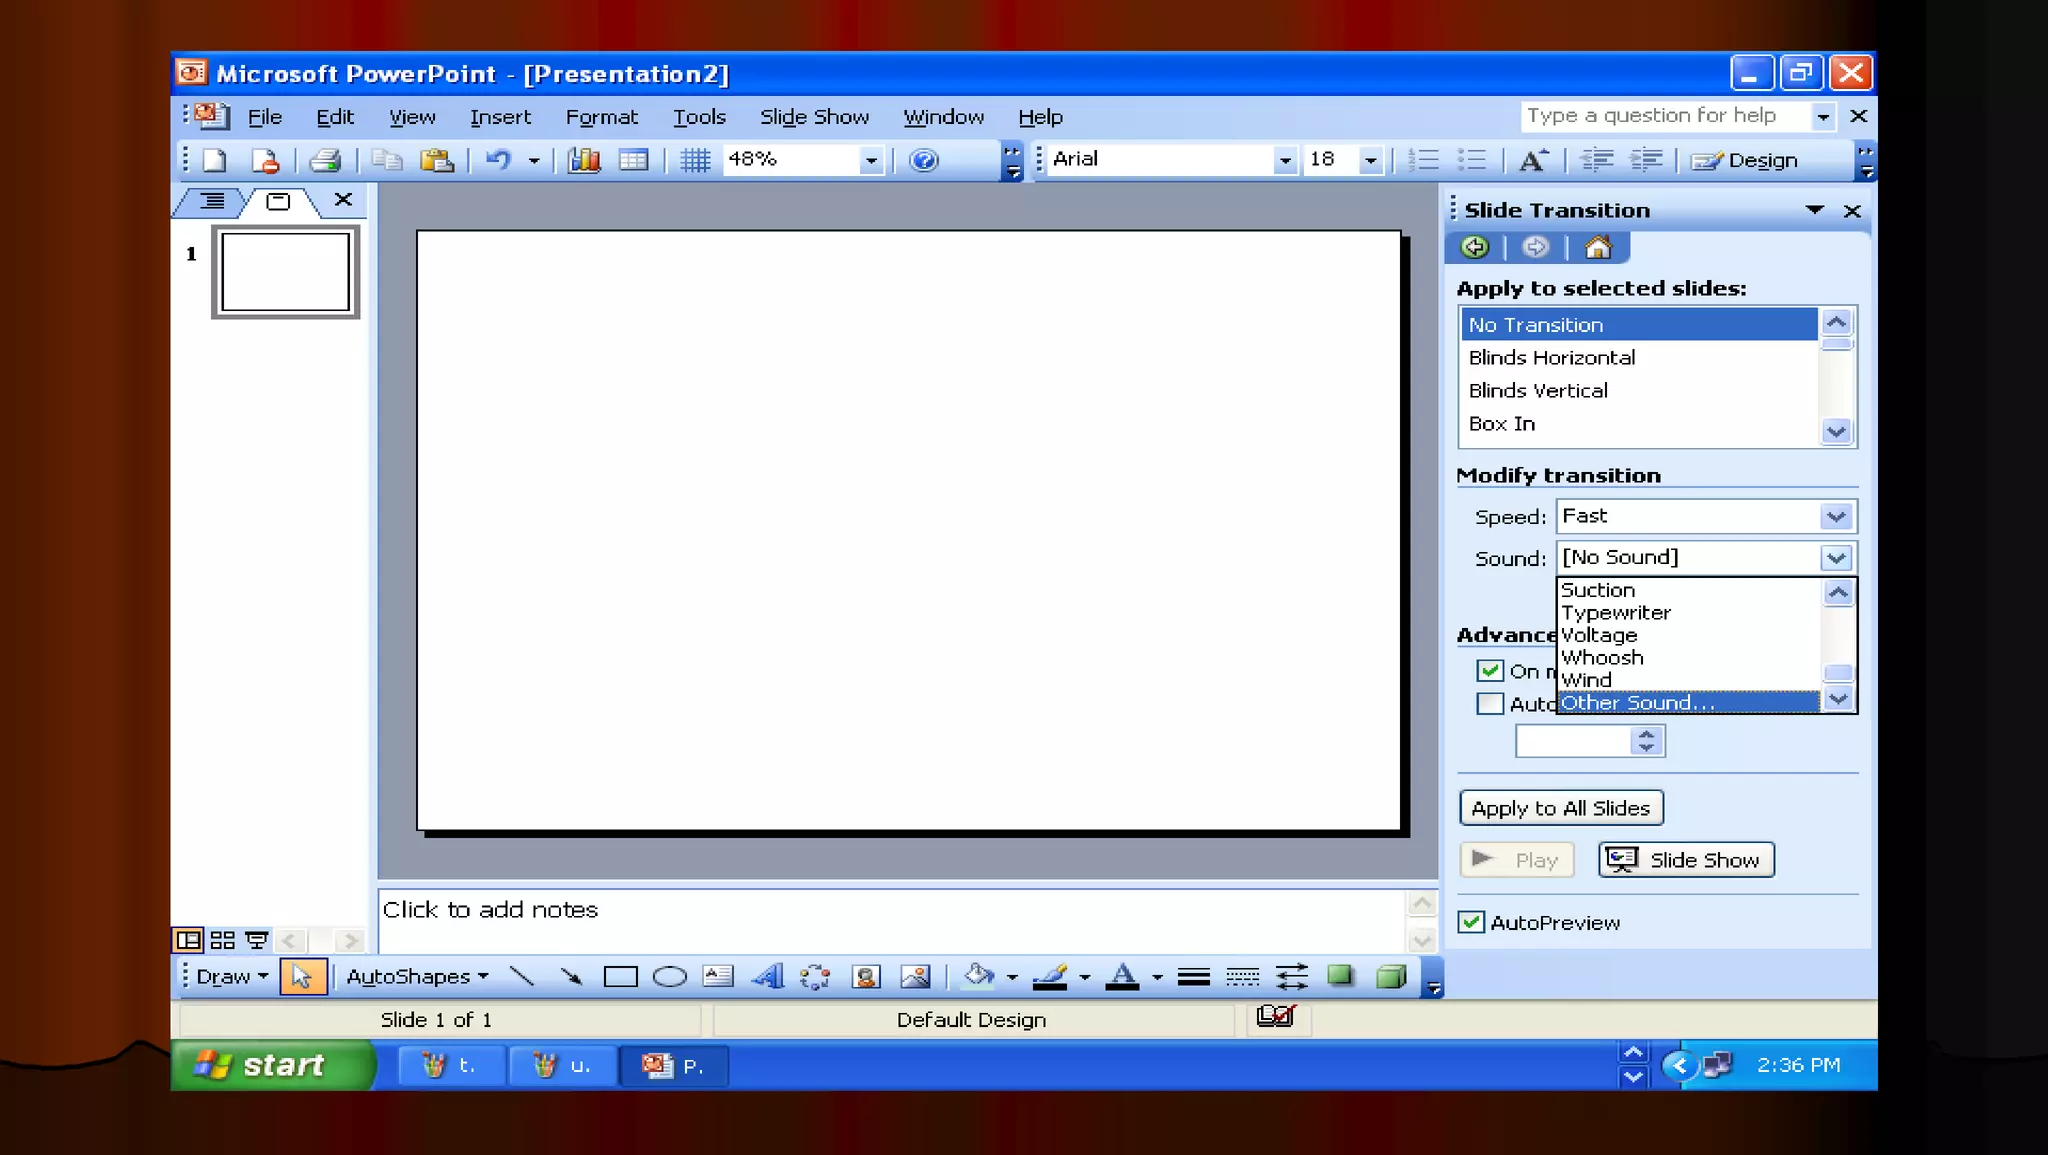
Task: Enable the Automatically after checkbox
Action: (1490, 704)
